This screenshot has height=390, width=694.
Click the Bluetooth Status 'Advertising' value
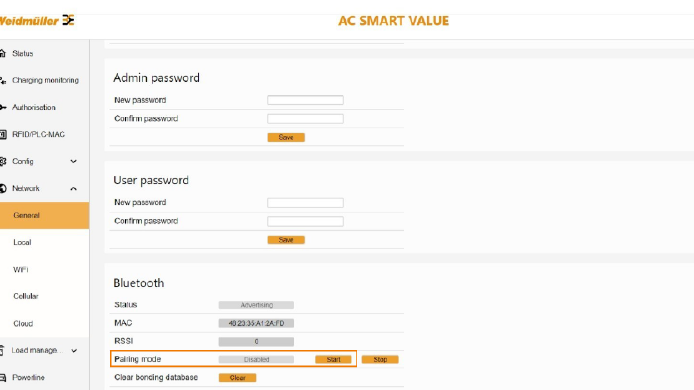point(256,305)
